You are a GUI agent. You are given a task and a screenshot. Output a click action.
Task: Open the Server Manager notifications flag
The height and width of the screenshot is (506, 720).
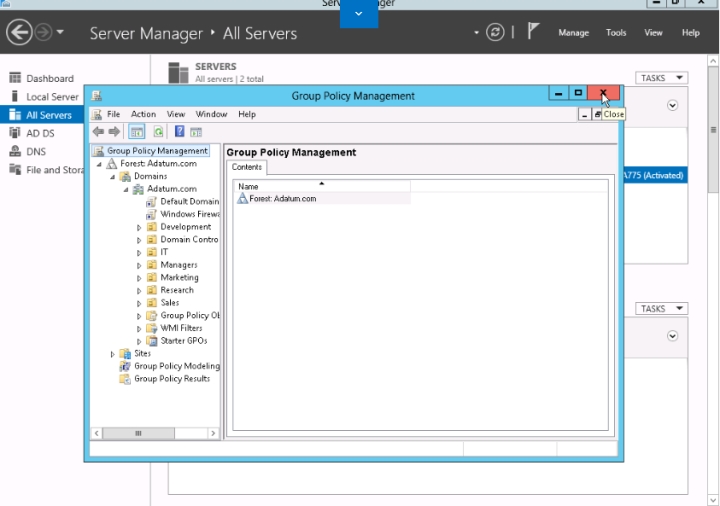534,32
